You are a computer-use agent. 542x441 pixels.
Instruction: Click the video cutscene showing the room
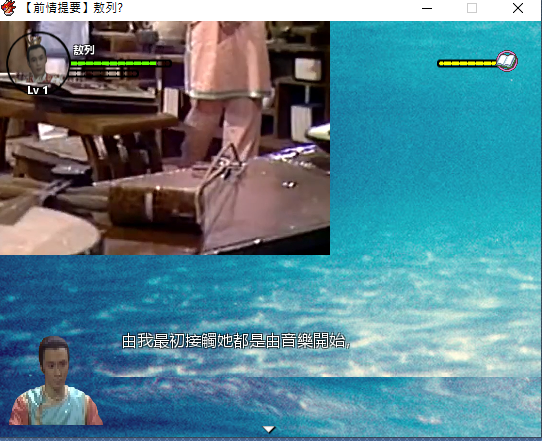[x=165, y=138]
